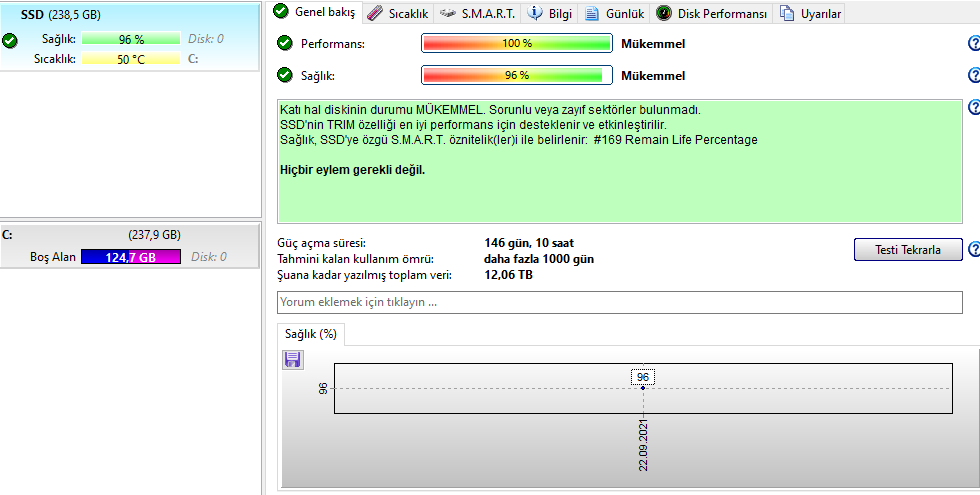Click the help icon beside Testi Tekrarla
This screenshot has width=980, height=495.
[x=974, y=249]
